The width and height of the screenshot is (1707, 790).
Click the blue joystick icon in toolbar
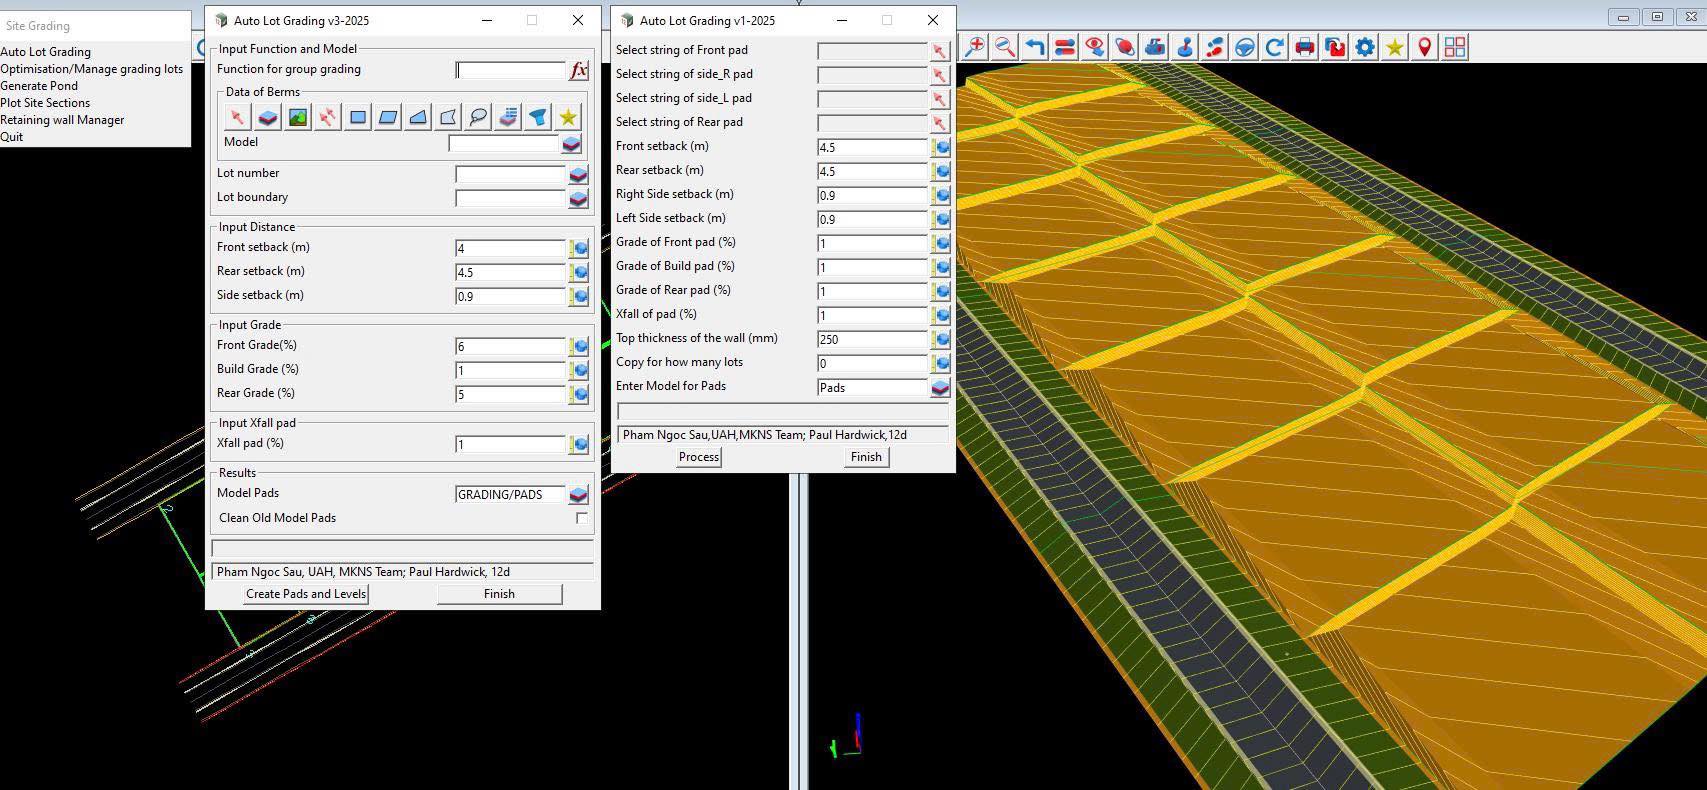[x=1185, y=47]
